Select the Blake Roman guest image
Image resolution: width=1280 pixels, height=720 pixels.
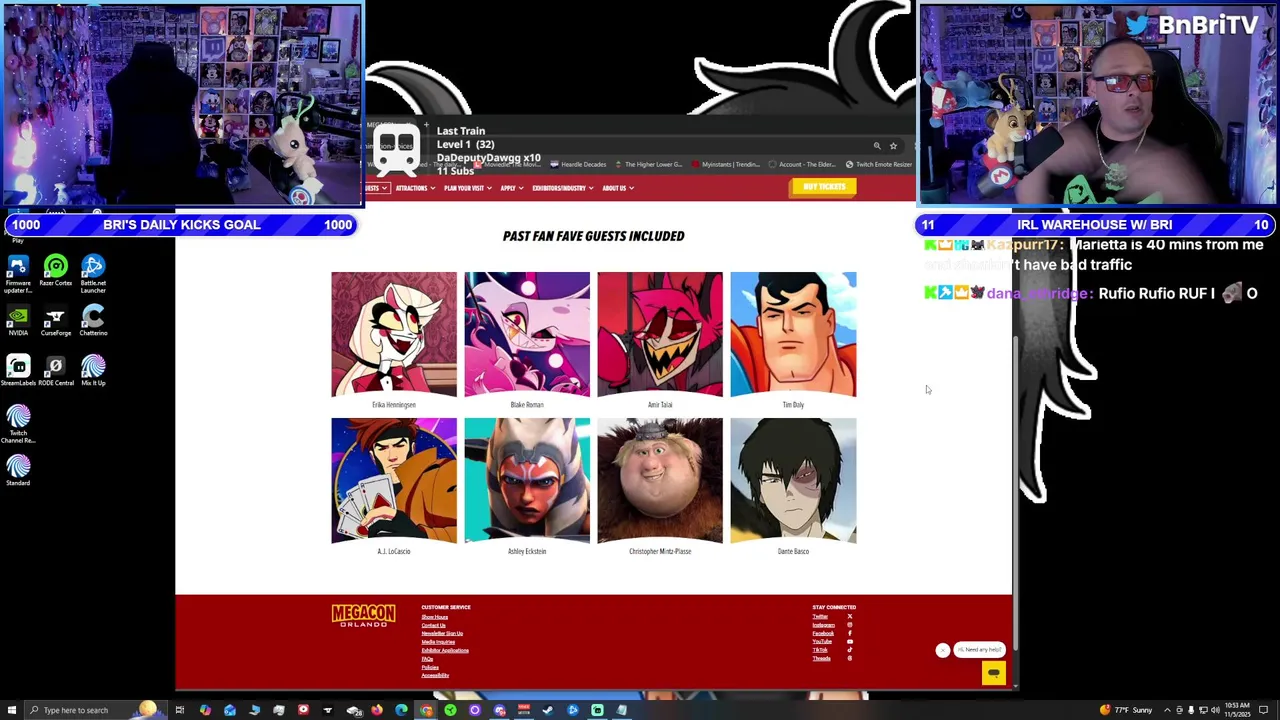point(527,334)
